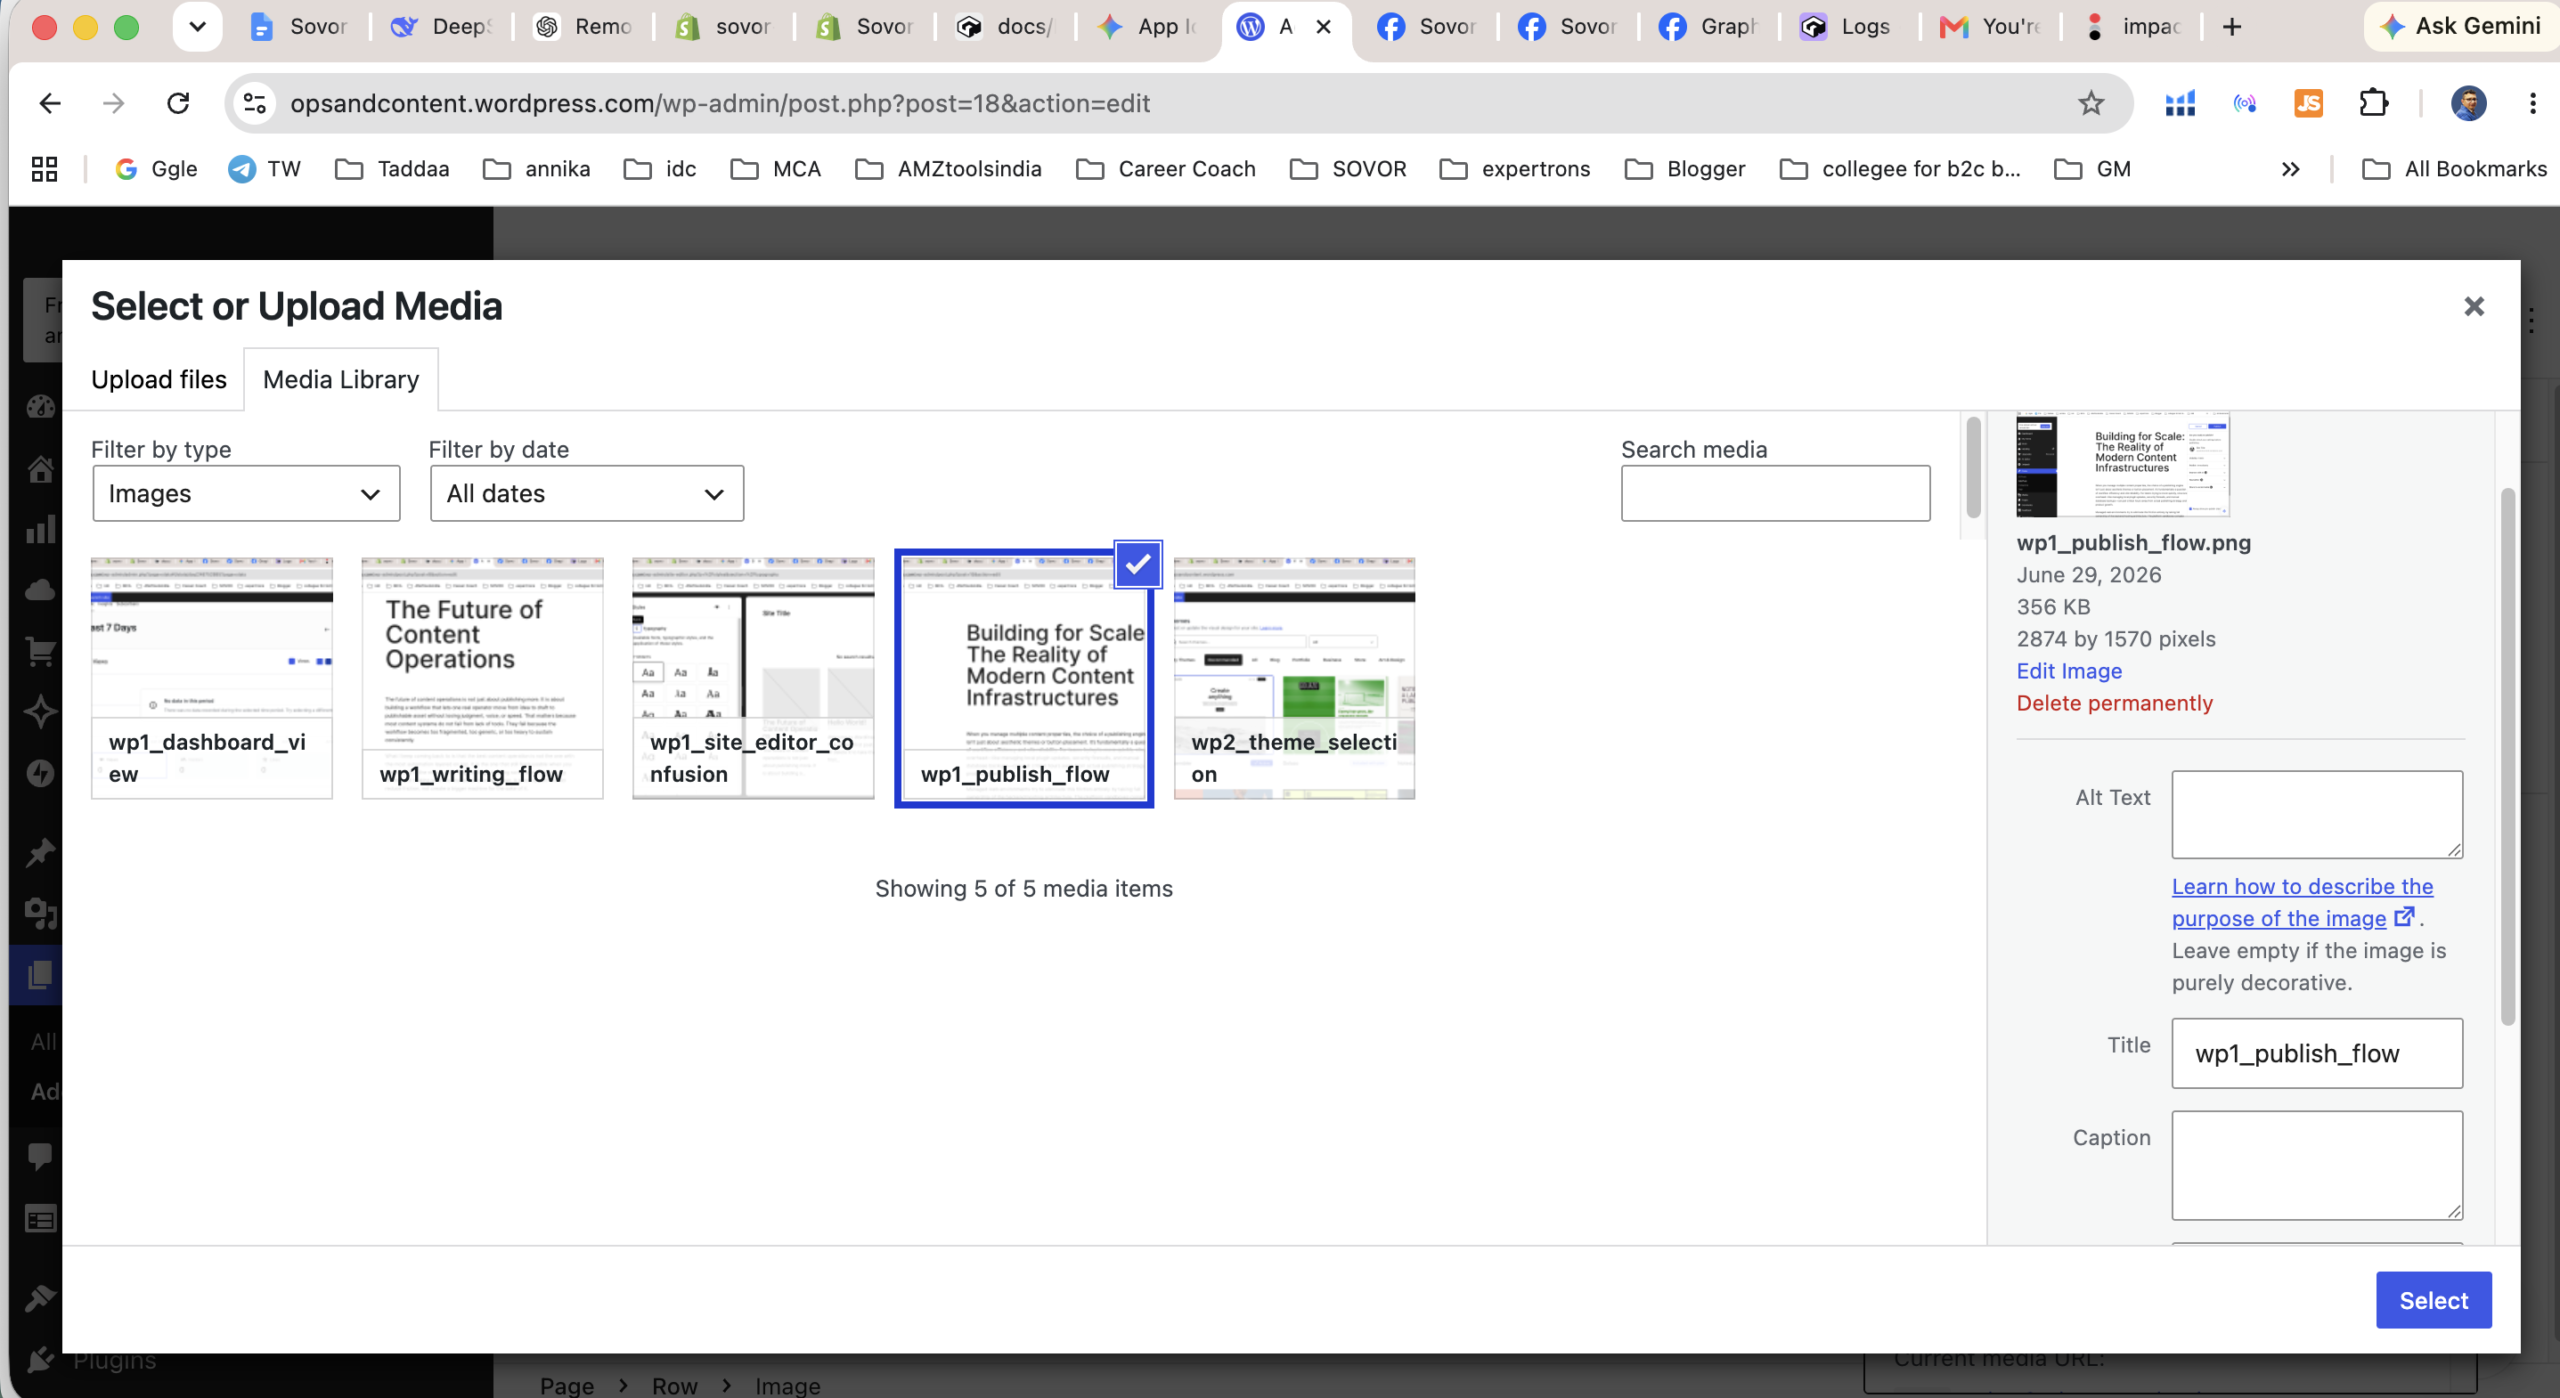Click the Caption text area
Viewport: 2560px width, 1398px height.
2317,1165
